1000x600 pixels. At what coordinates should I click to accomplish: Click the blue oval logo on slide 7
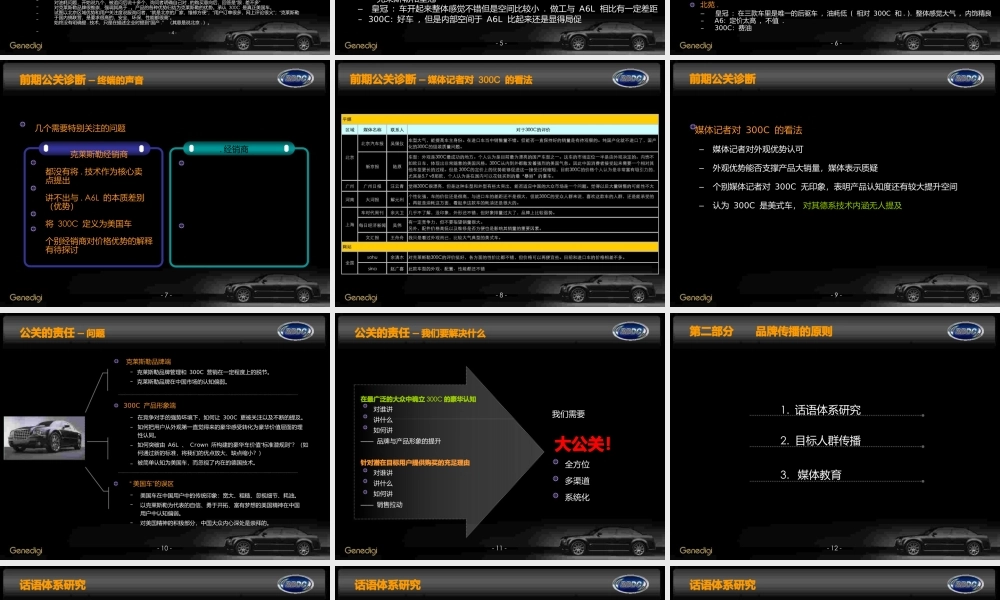click(x=295, y=78)
